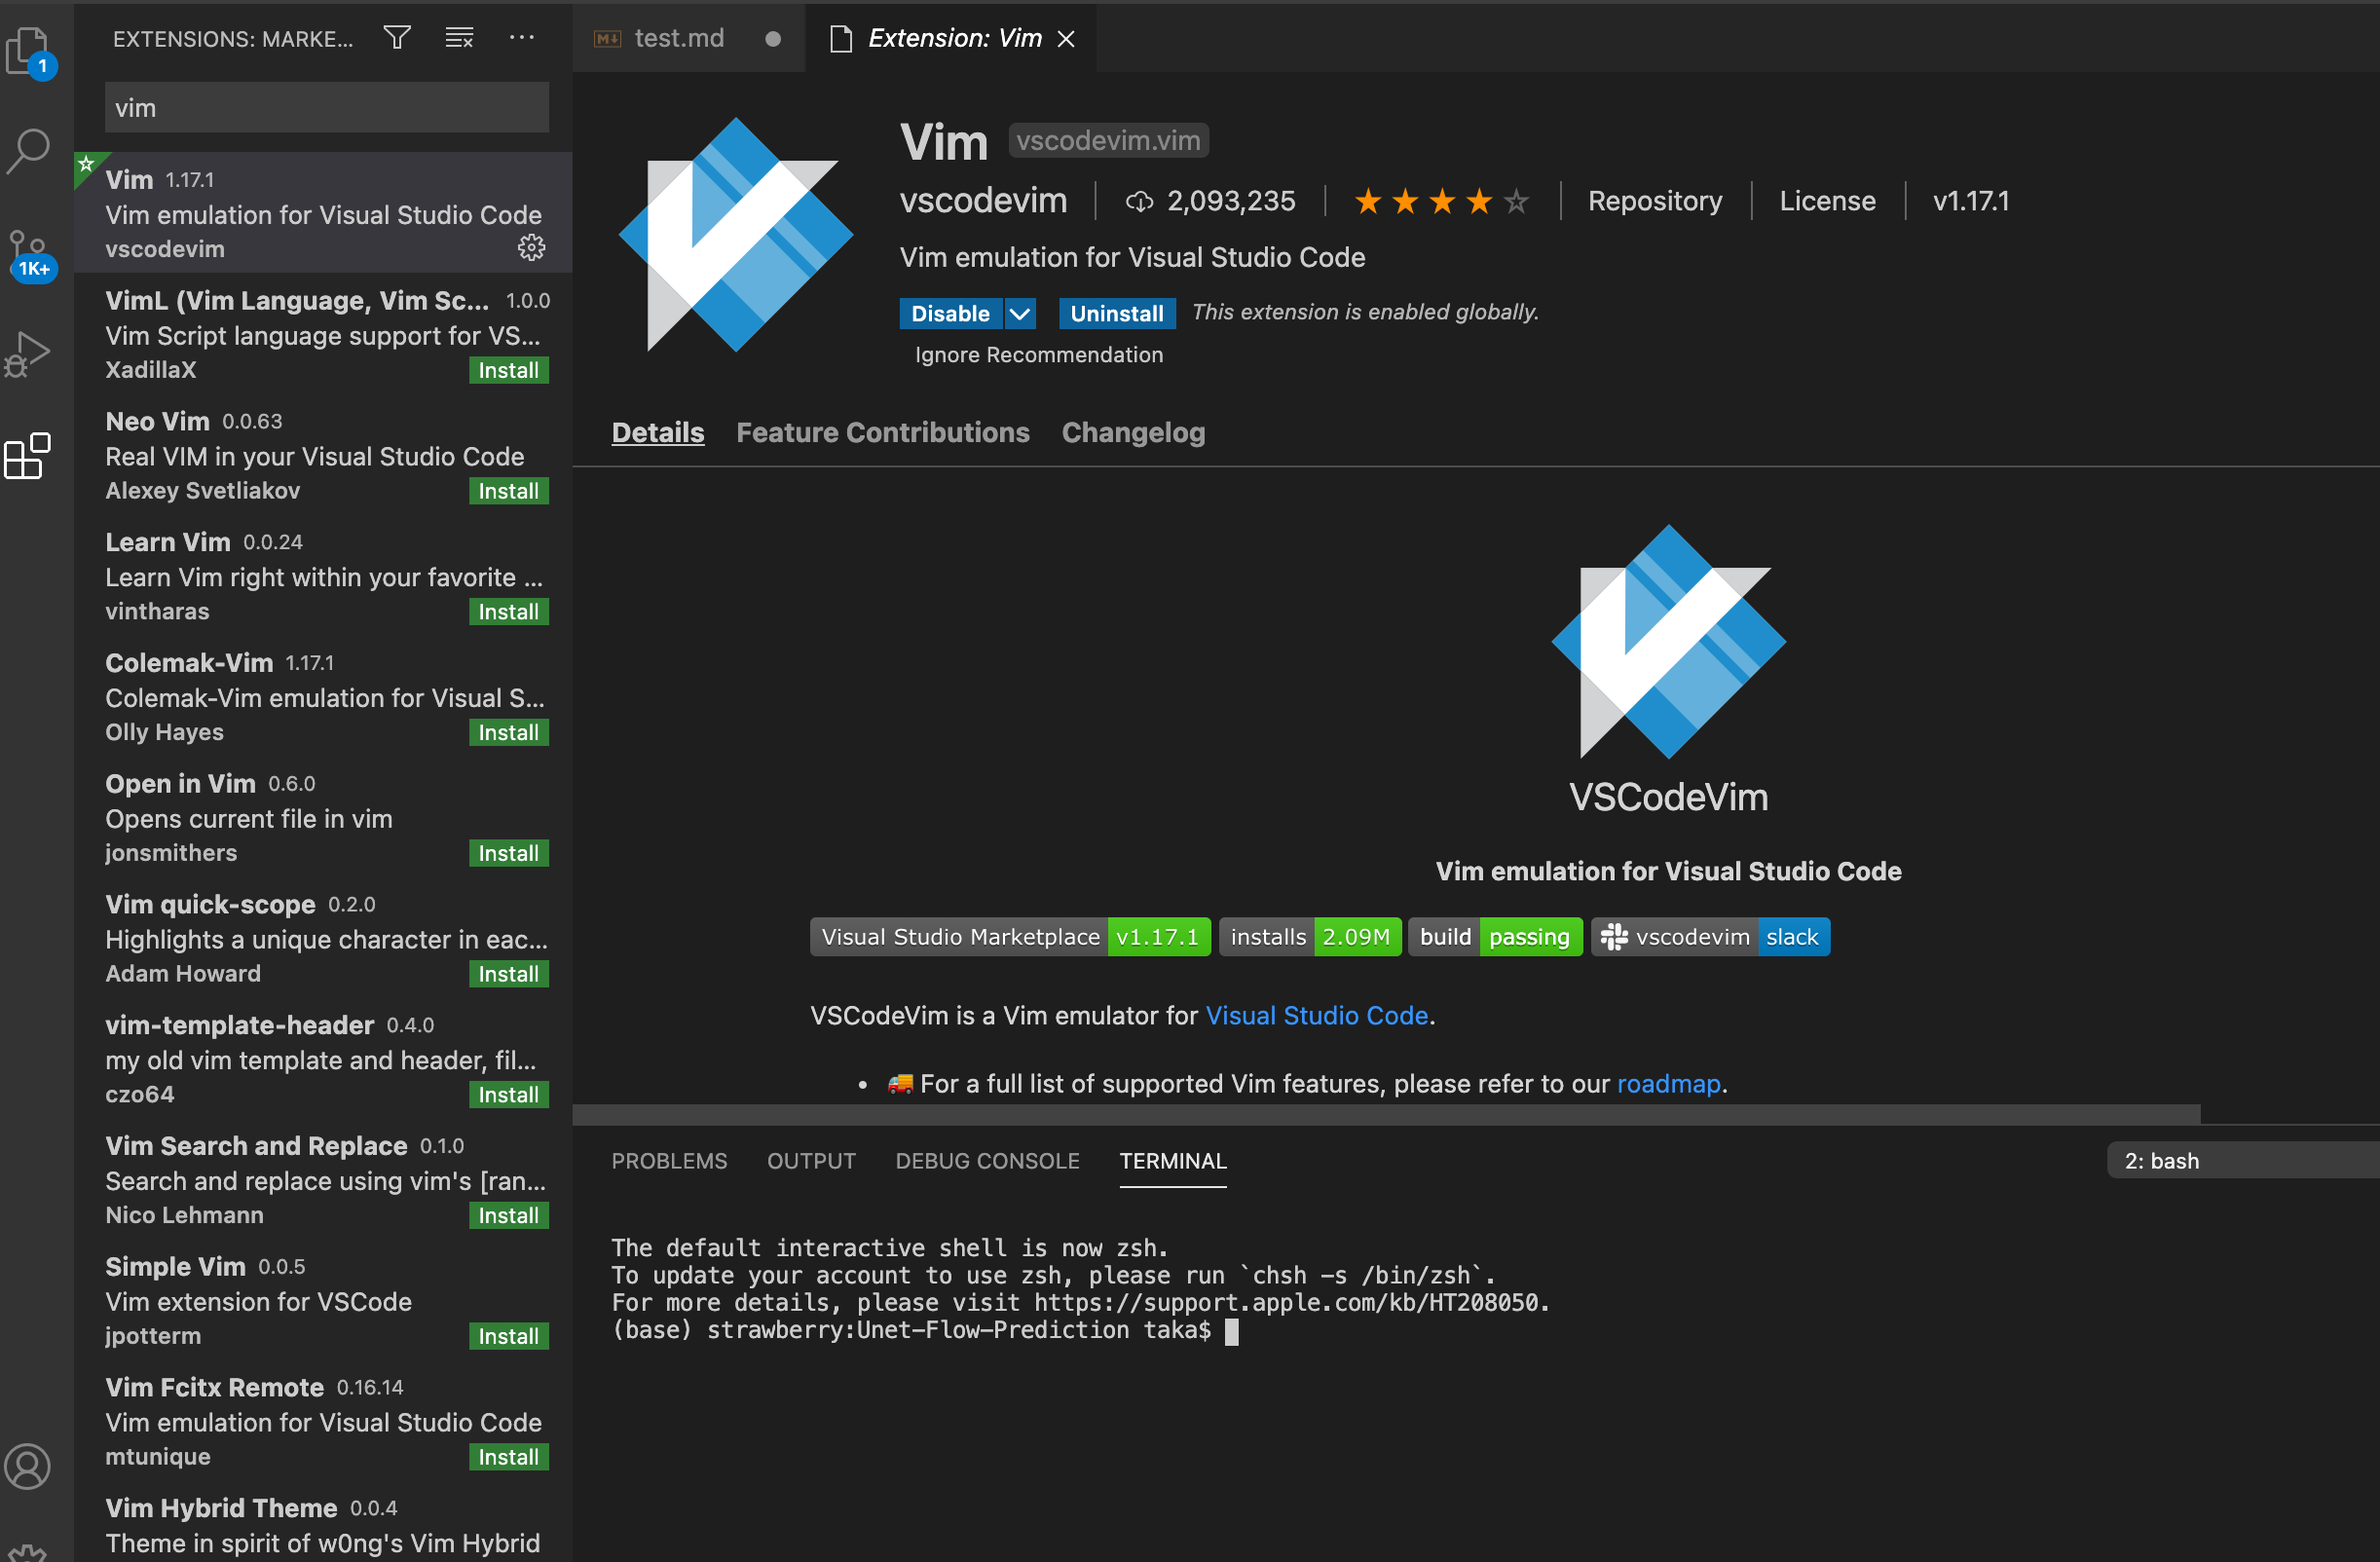This screenshot has height=1562, width=2380.
Task: Install the Neo Vim extension
Action: pos(508,491)
